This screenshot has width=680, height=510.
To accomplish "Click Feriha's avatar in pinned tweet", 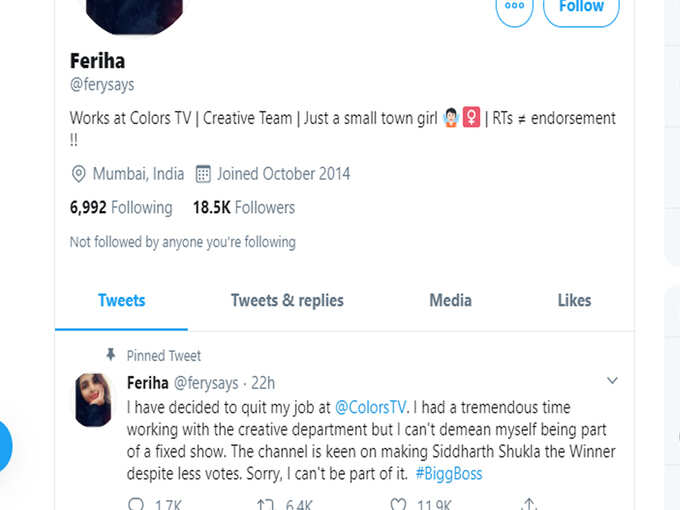I will 93,400.
